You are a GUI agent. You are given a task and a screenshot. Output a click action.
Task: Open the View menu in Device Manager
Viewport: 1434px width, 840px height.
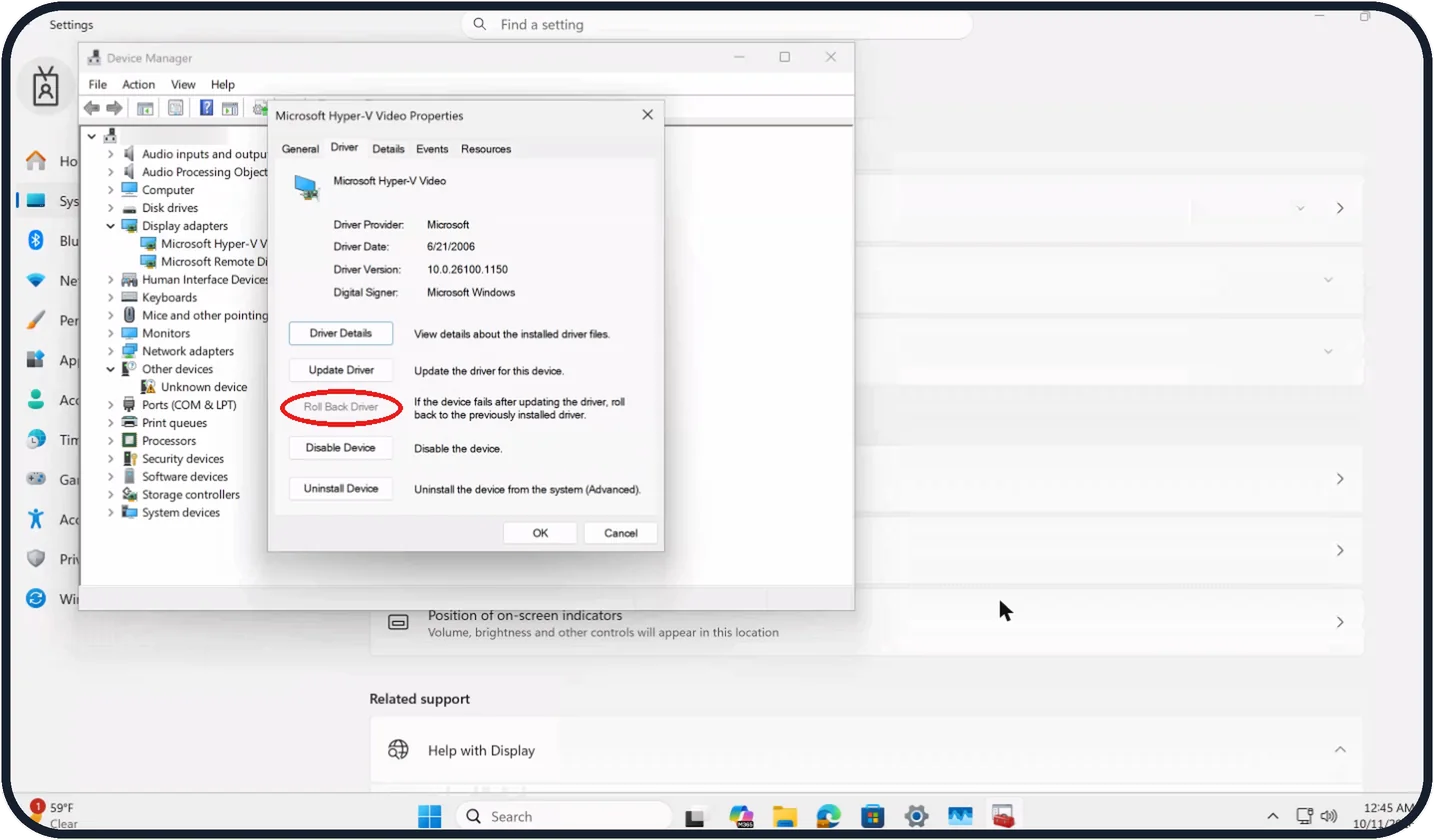(183, 85)
